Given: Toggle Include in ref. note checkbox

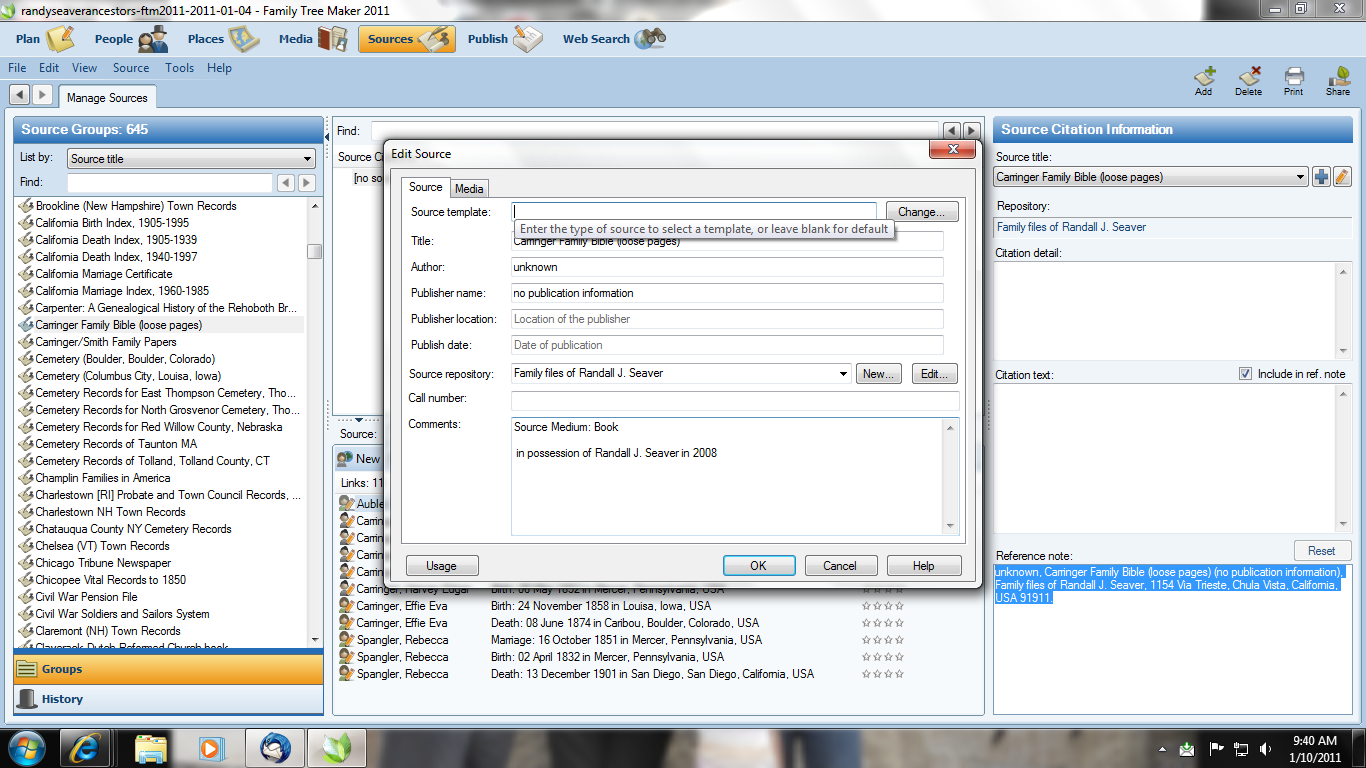Looking at the screenshot, I should click(1245, 374).
